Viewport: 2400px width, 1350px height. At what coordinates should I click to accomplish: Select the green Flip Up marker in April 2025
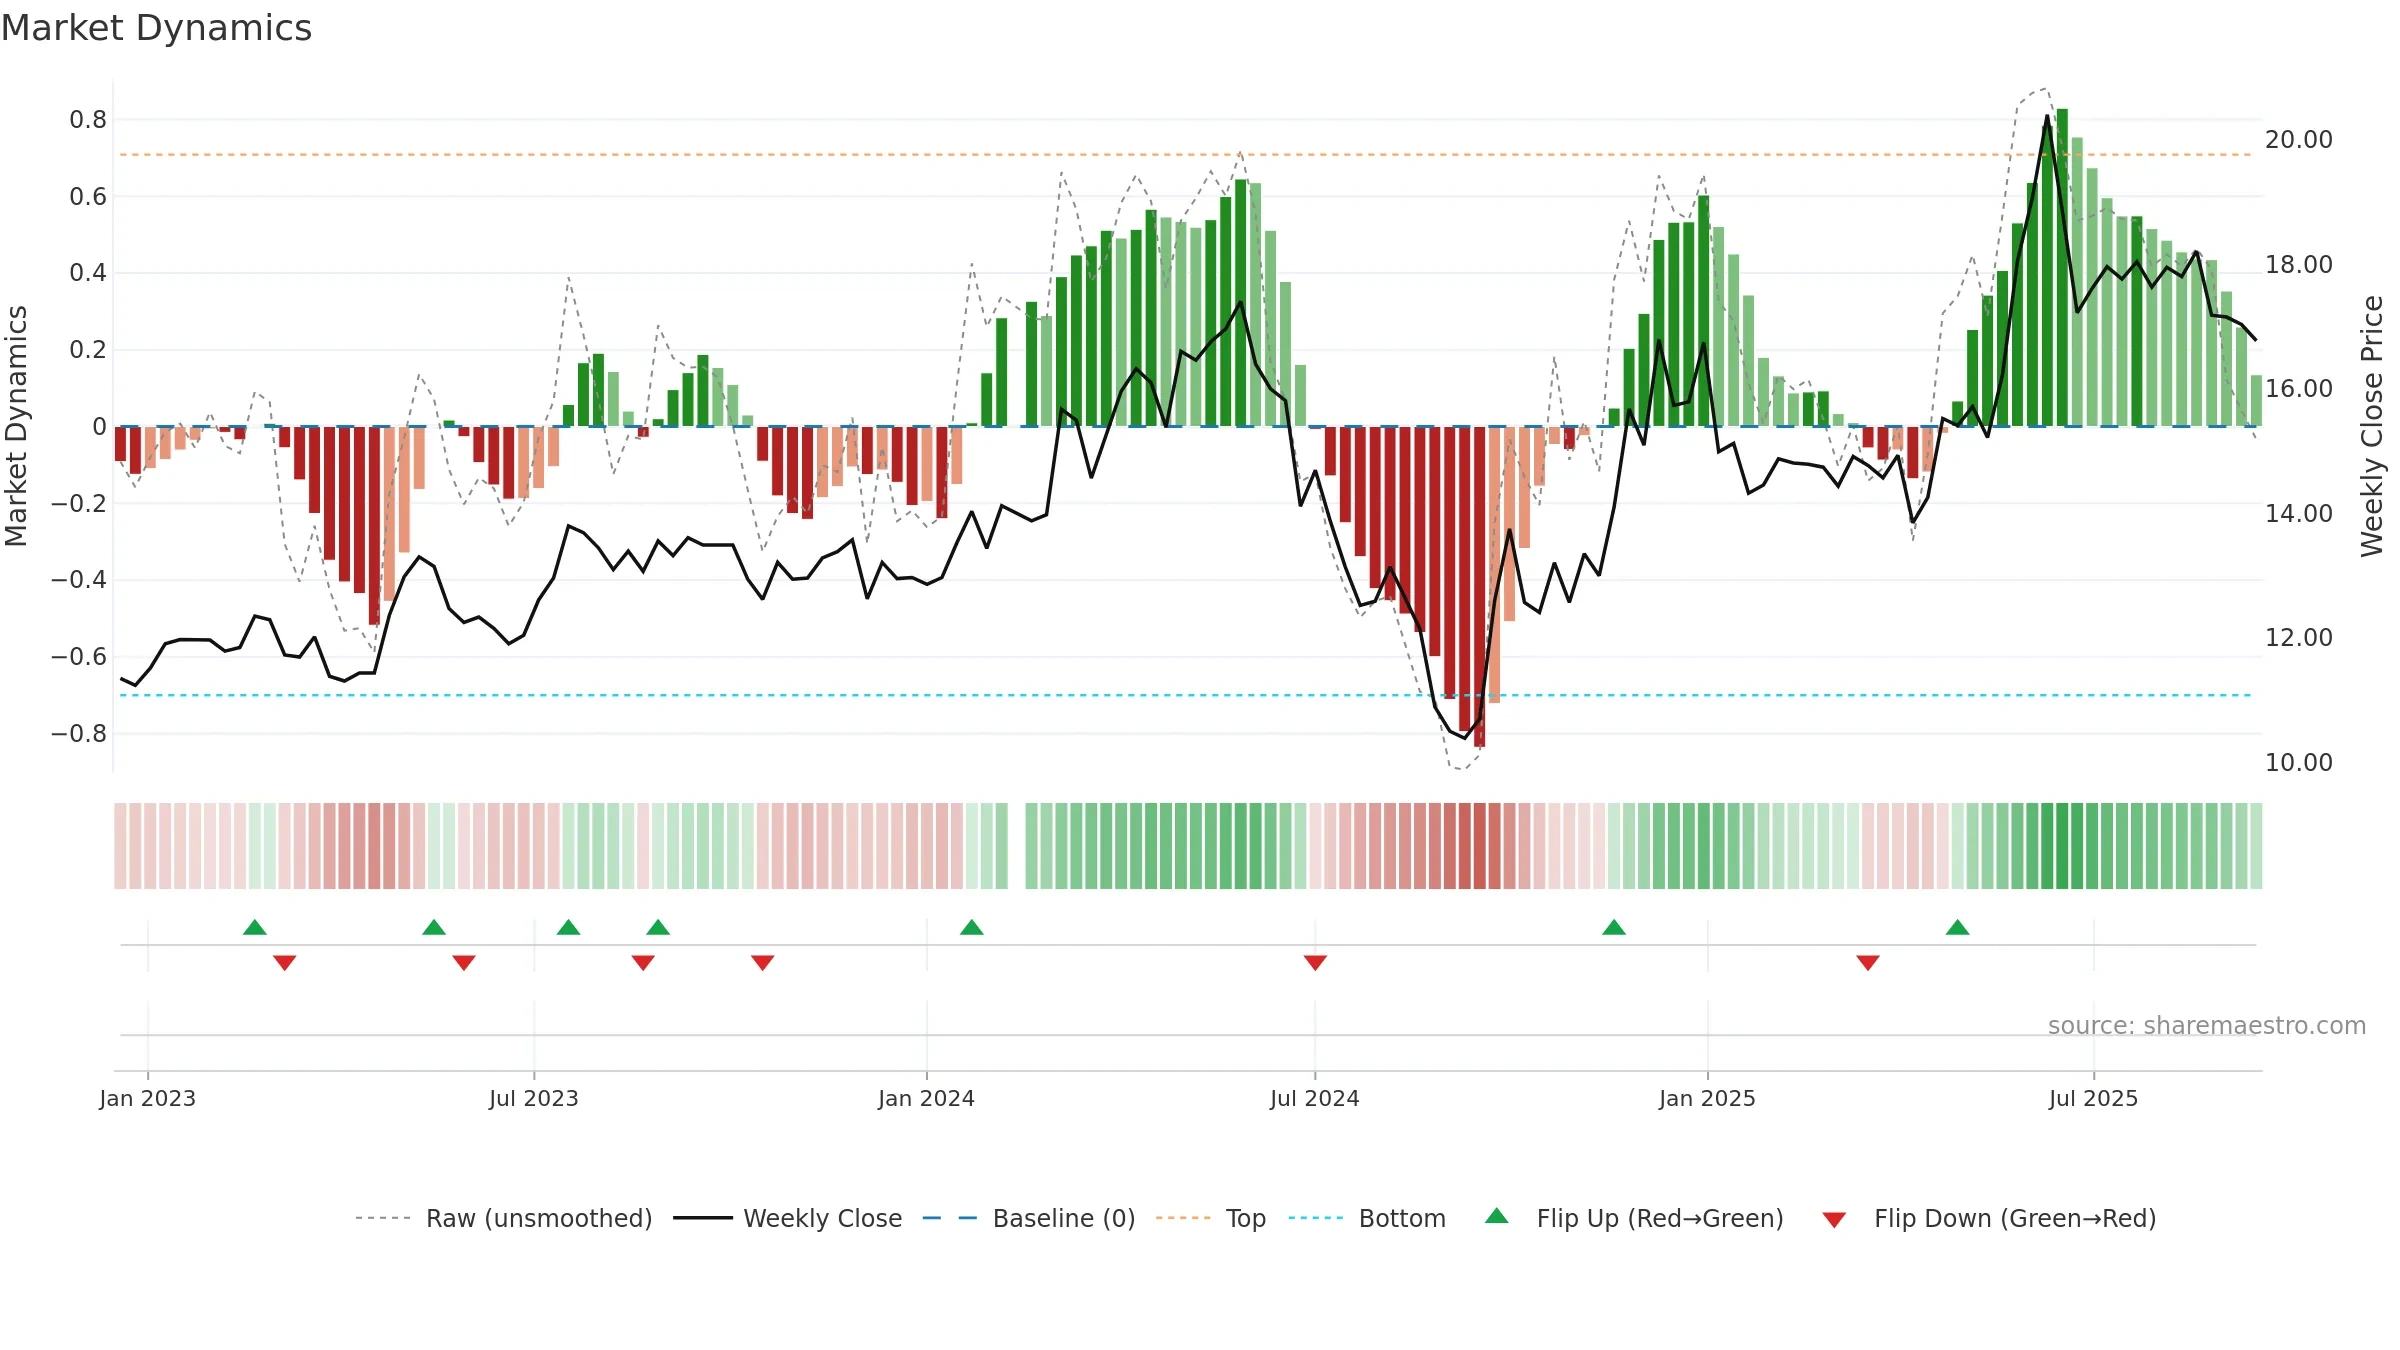click(x=1958, y=927)
